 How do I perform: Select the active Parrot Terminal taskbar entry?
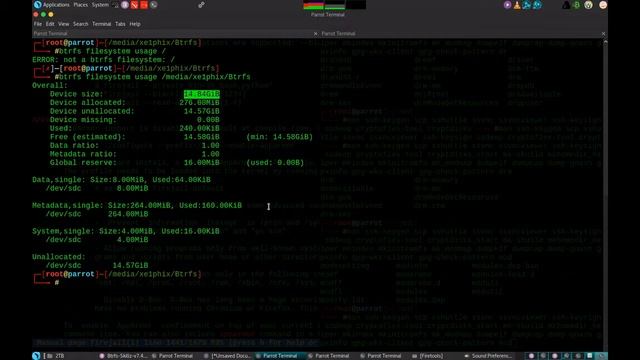pyautogui.click(x=280, y=356)
